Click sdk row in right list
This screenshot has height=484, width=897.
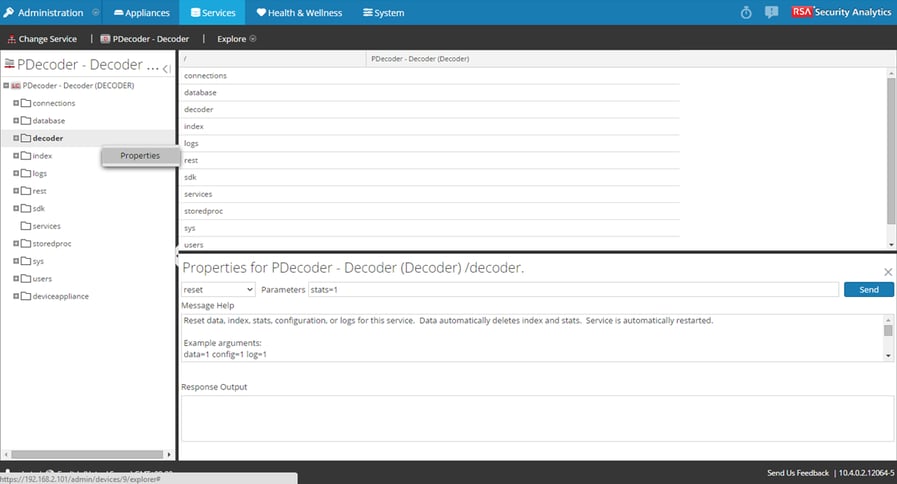430,177
